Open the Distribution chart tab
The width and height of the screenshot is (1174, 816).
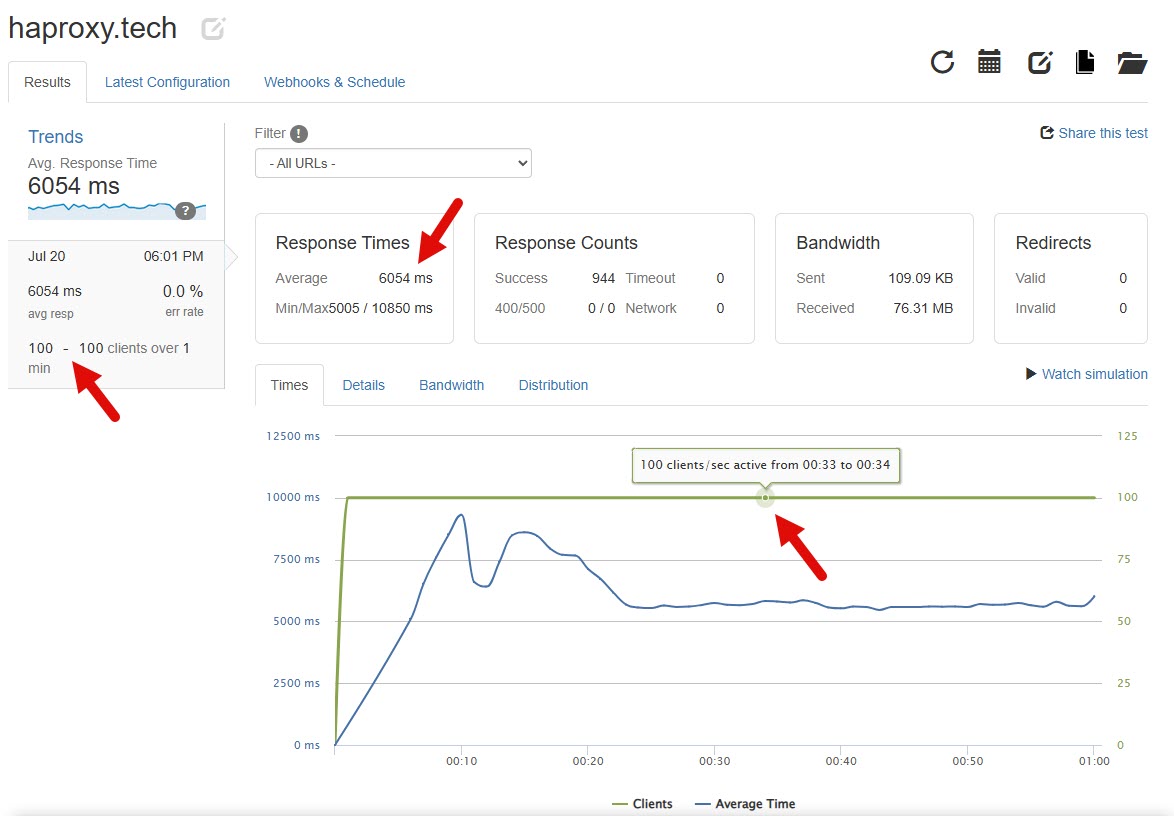coord(553,385)
